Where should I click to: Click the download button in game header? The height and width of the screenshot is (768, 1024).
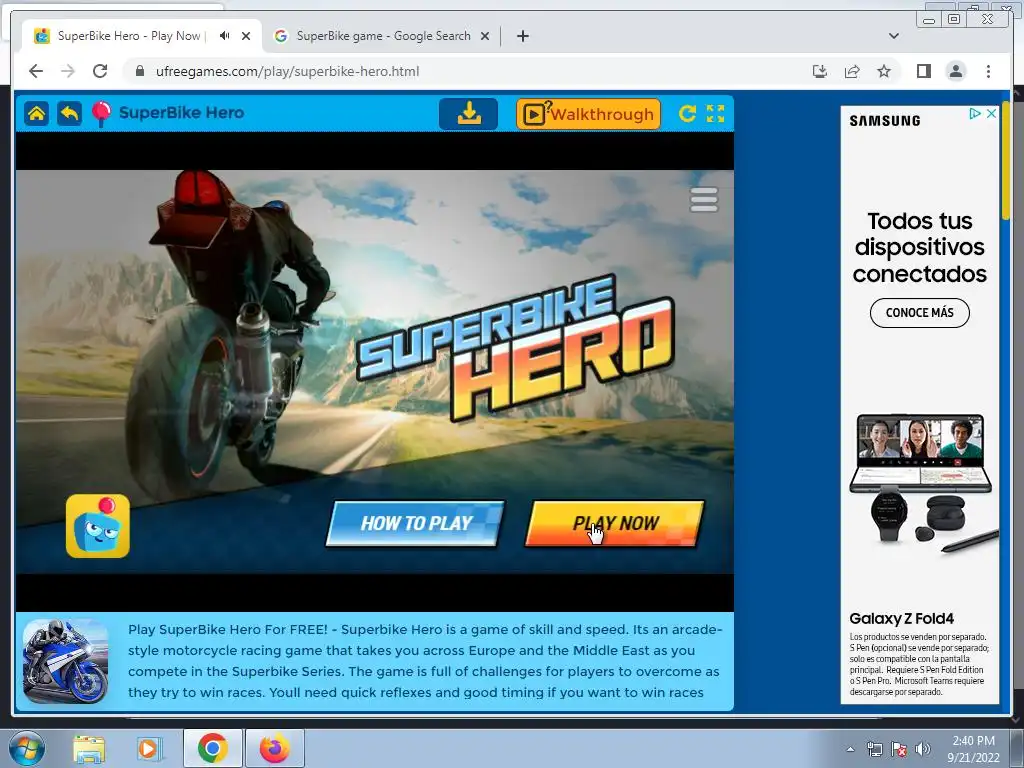468,114
